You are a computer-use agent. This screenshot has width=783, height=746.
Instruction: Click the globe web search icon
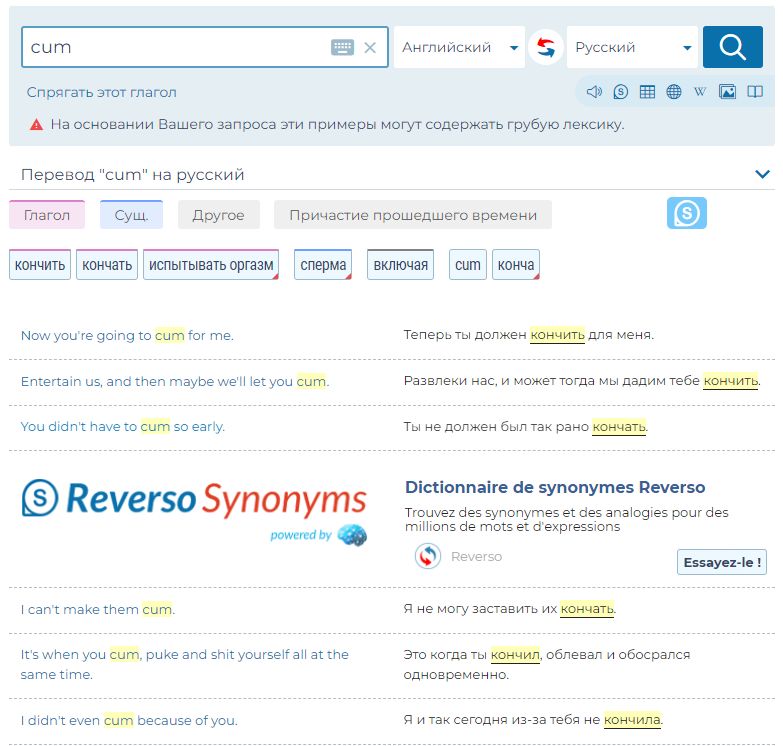[x=674, y=92]
